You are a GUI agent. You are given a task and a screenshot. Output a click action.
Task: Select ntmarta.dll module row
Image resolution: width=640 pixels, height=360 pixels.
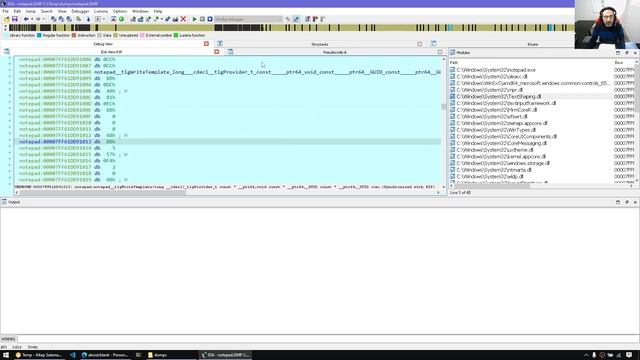(x=543, y=170)
